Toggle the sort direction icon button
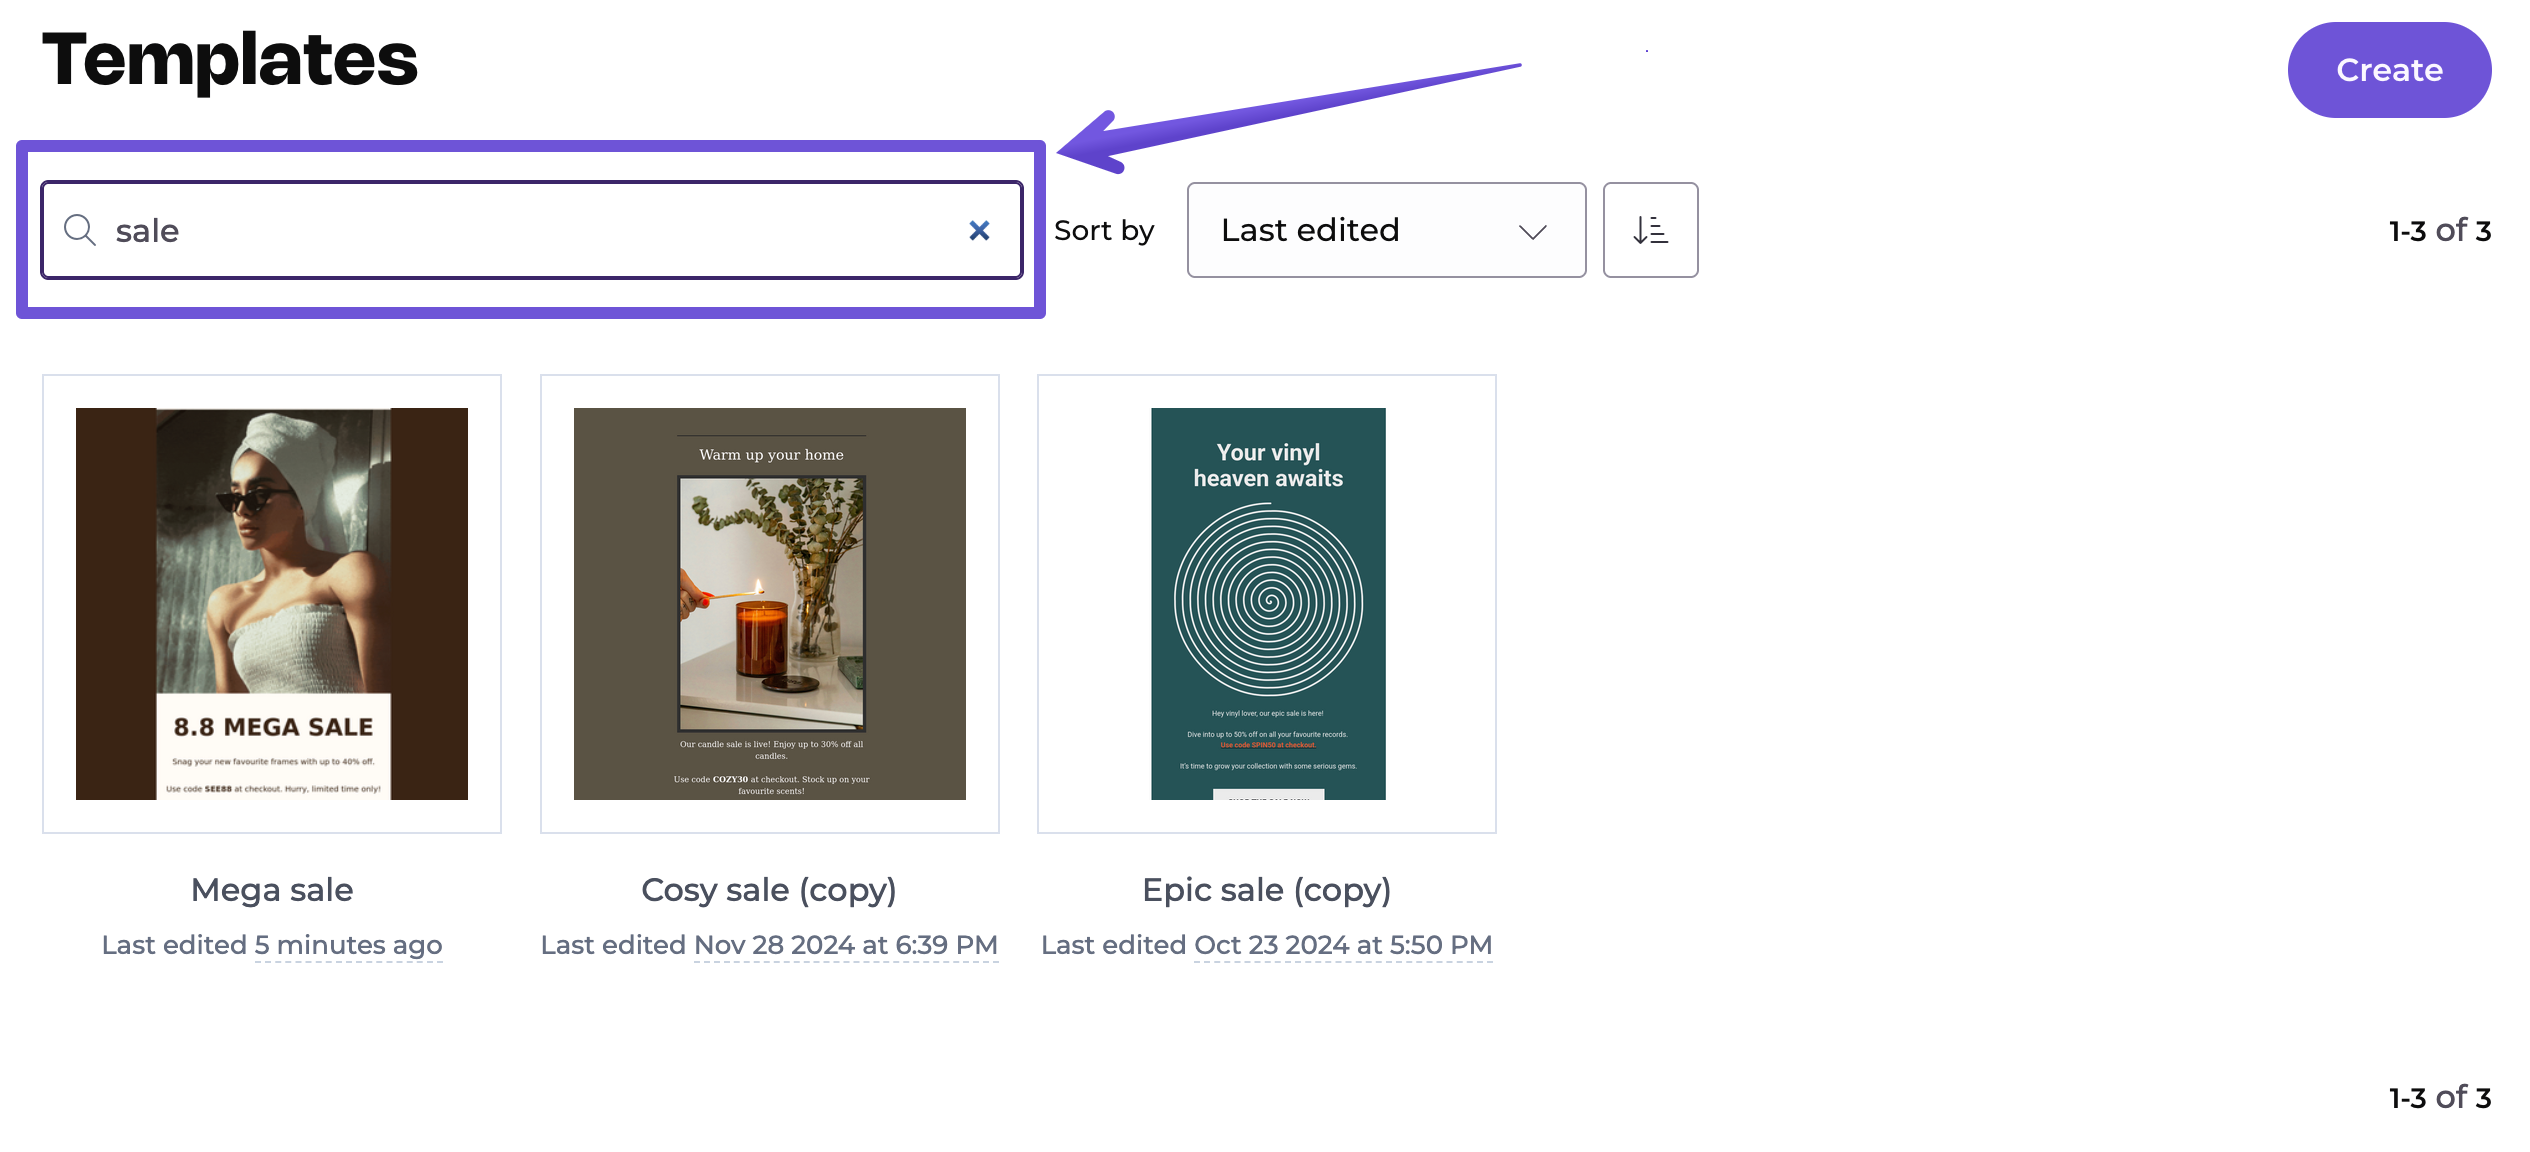 pos(1650,230)
